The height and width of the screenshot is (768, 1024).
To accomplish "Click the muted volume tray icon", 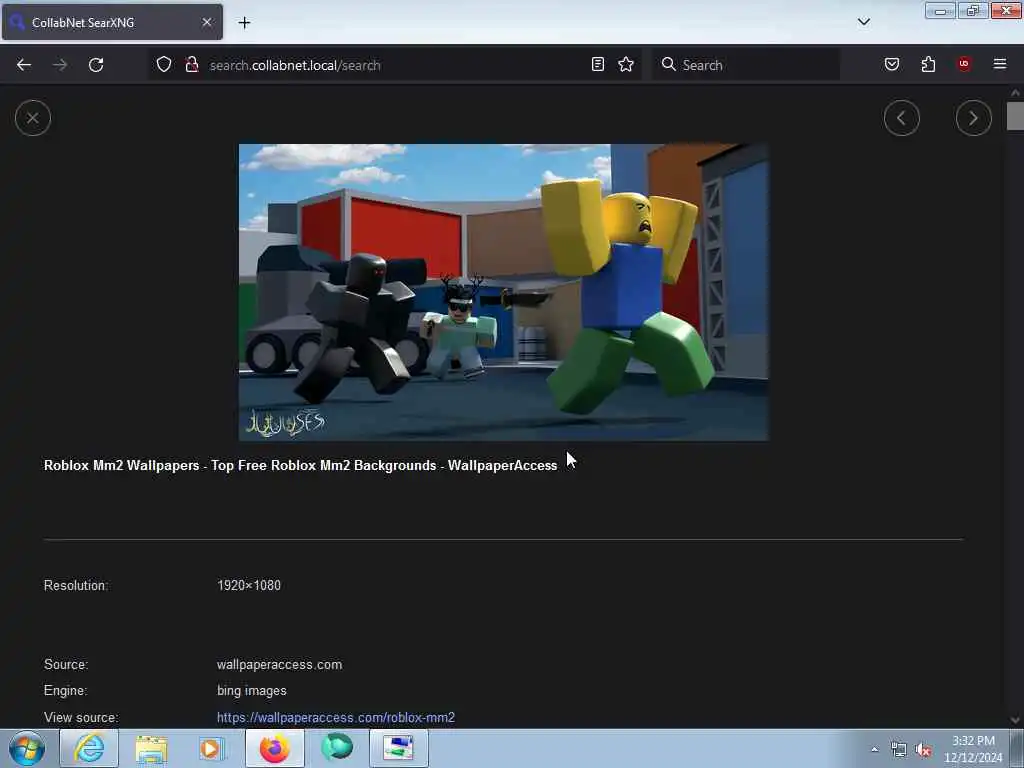I will click(x=923, y=749).
